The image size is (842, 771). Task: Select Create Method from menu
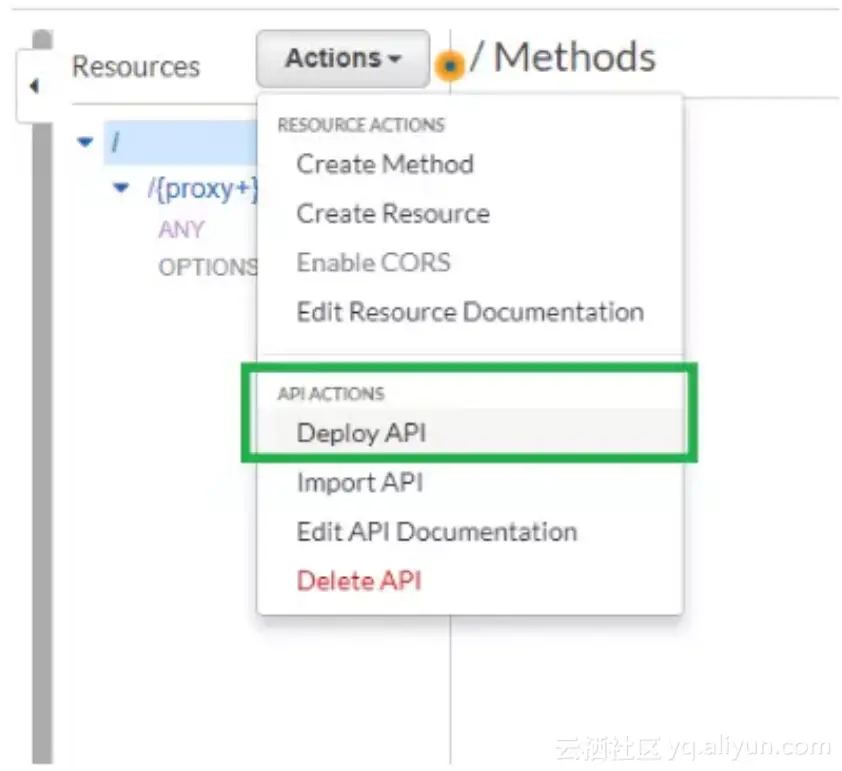tap(385, 164)
